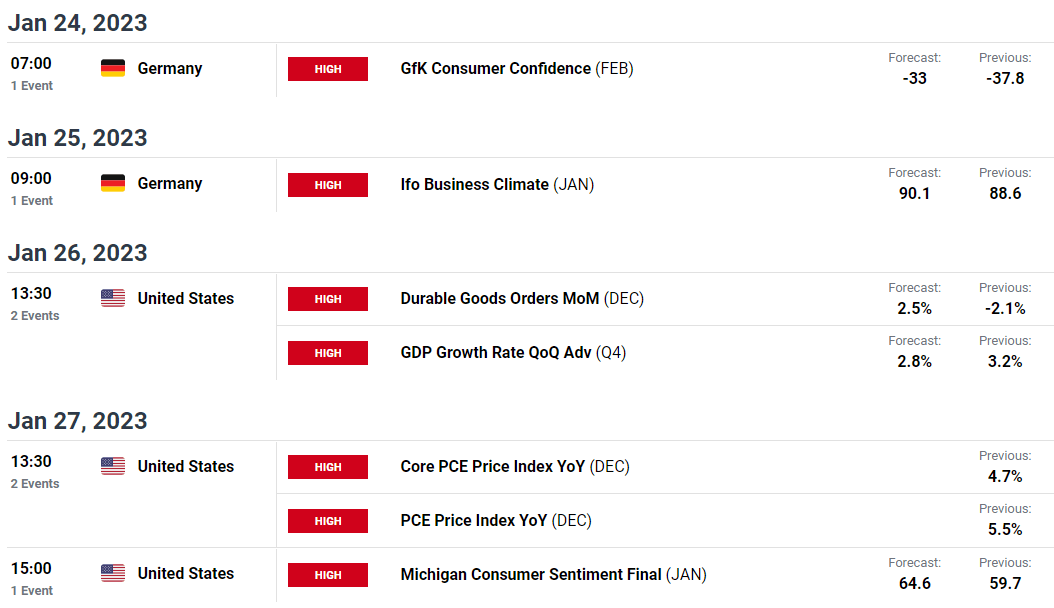Image resolution: width=1054 pixels, height=608 pixels.
Task: Click the 09:00 time in the Jan 25 row
Action: point(31,179)
